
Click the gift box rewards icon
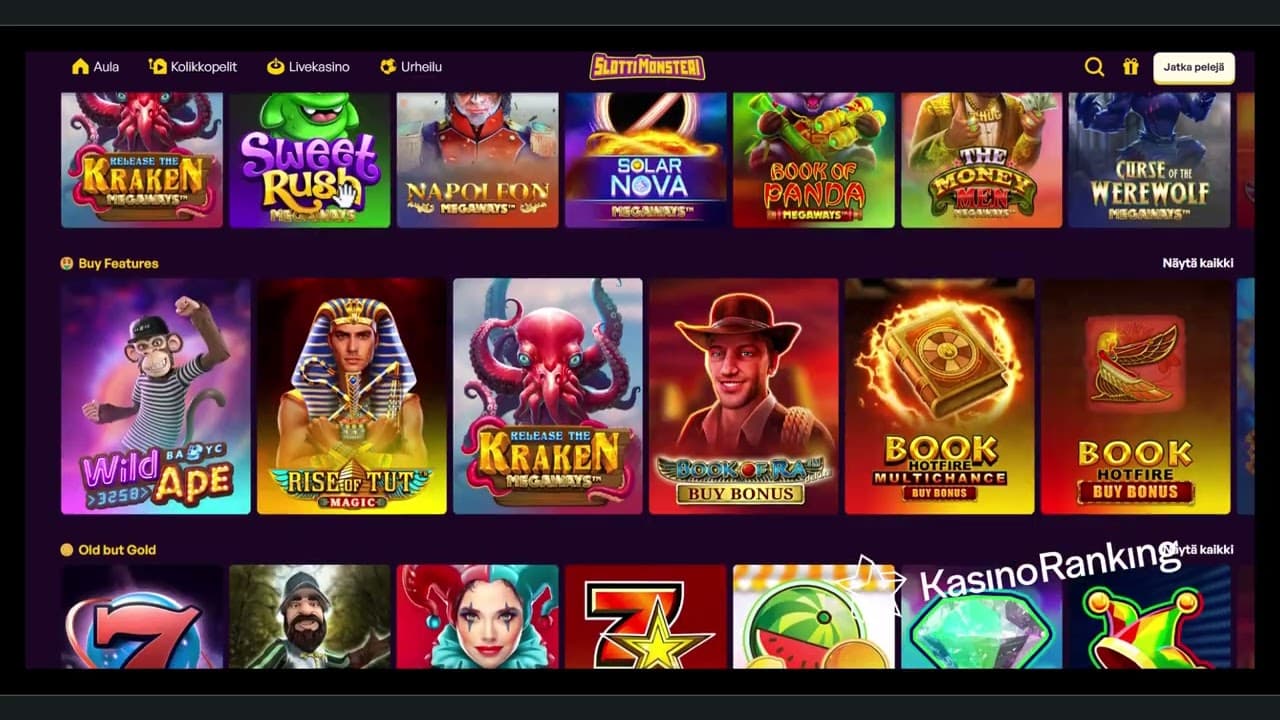(x=1130, y=67)
